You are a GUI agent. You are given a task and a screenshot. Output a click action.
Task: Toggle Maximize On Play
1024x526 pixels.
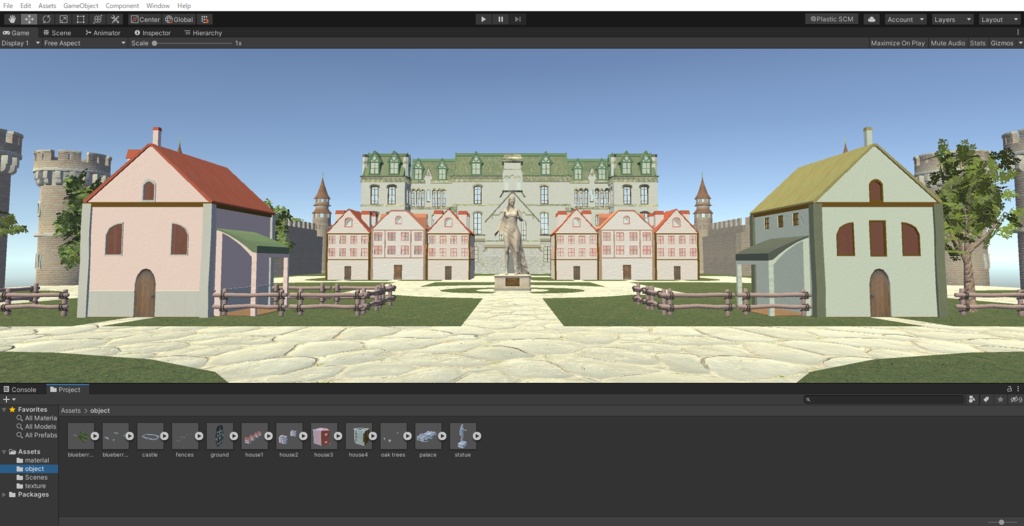click(897, 43)
